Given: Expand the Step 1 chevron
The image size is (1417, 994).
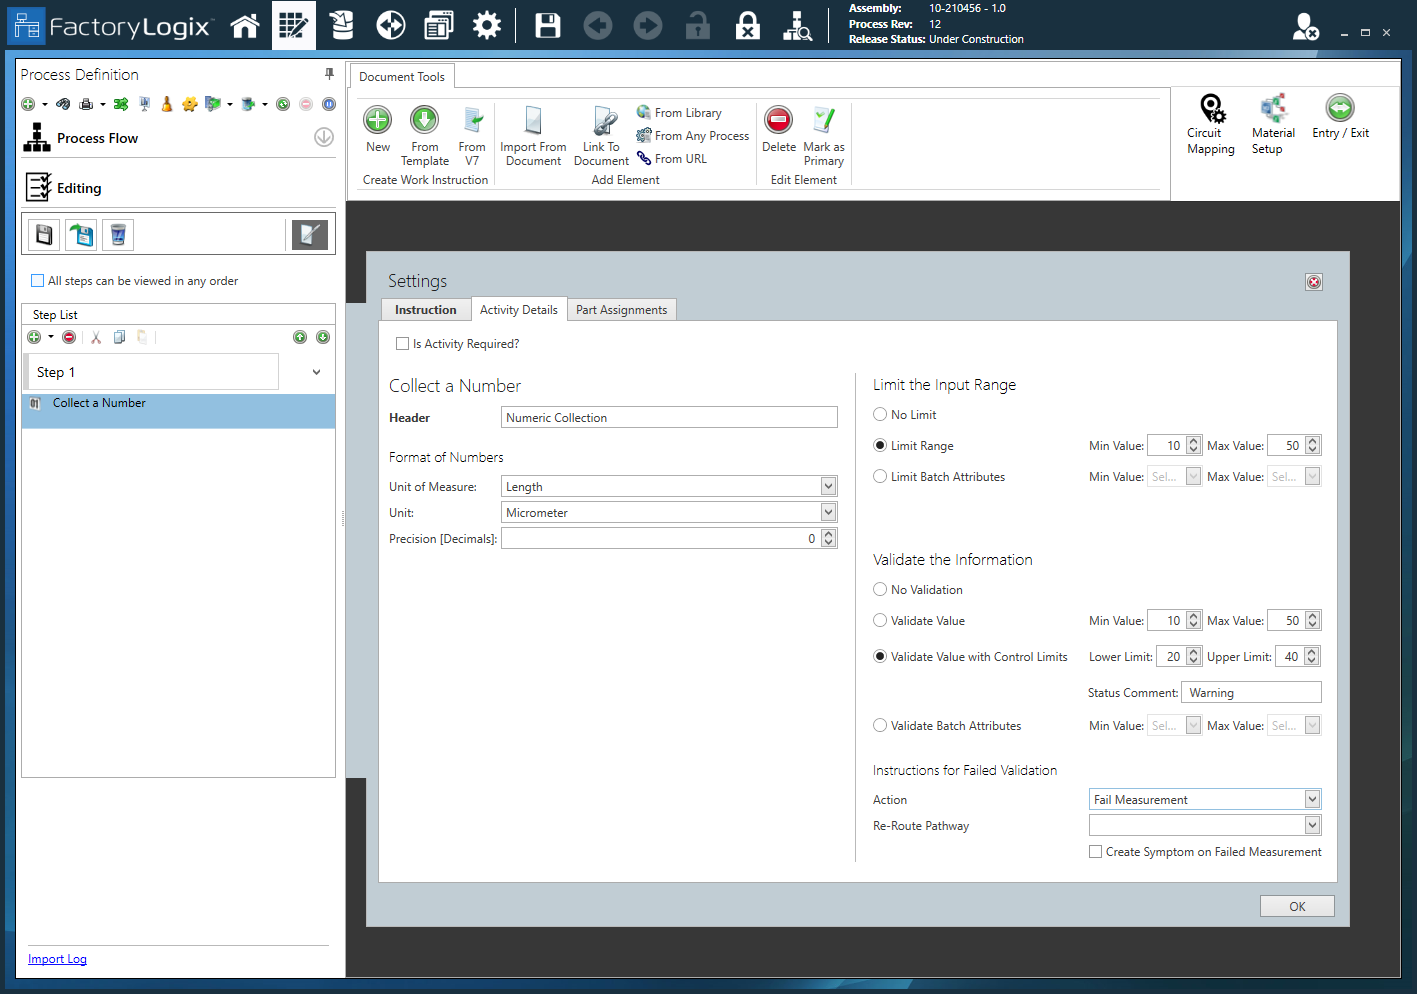Looking at the screenshot, I should coord(317,371).
